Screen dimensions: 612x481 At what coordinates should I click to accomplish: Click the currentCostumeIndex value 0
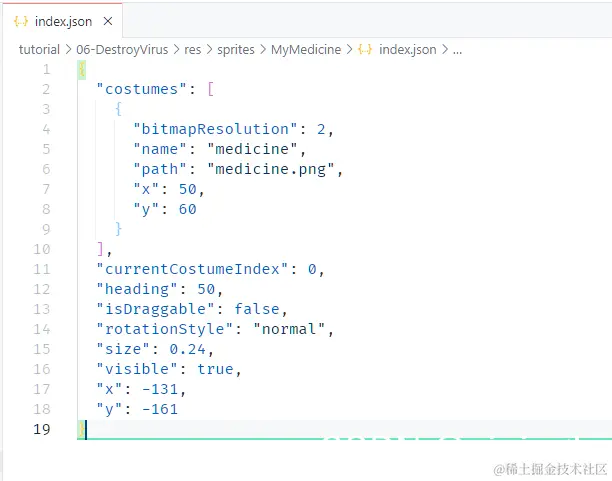(312, 269)
